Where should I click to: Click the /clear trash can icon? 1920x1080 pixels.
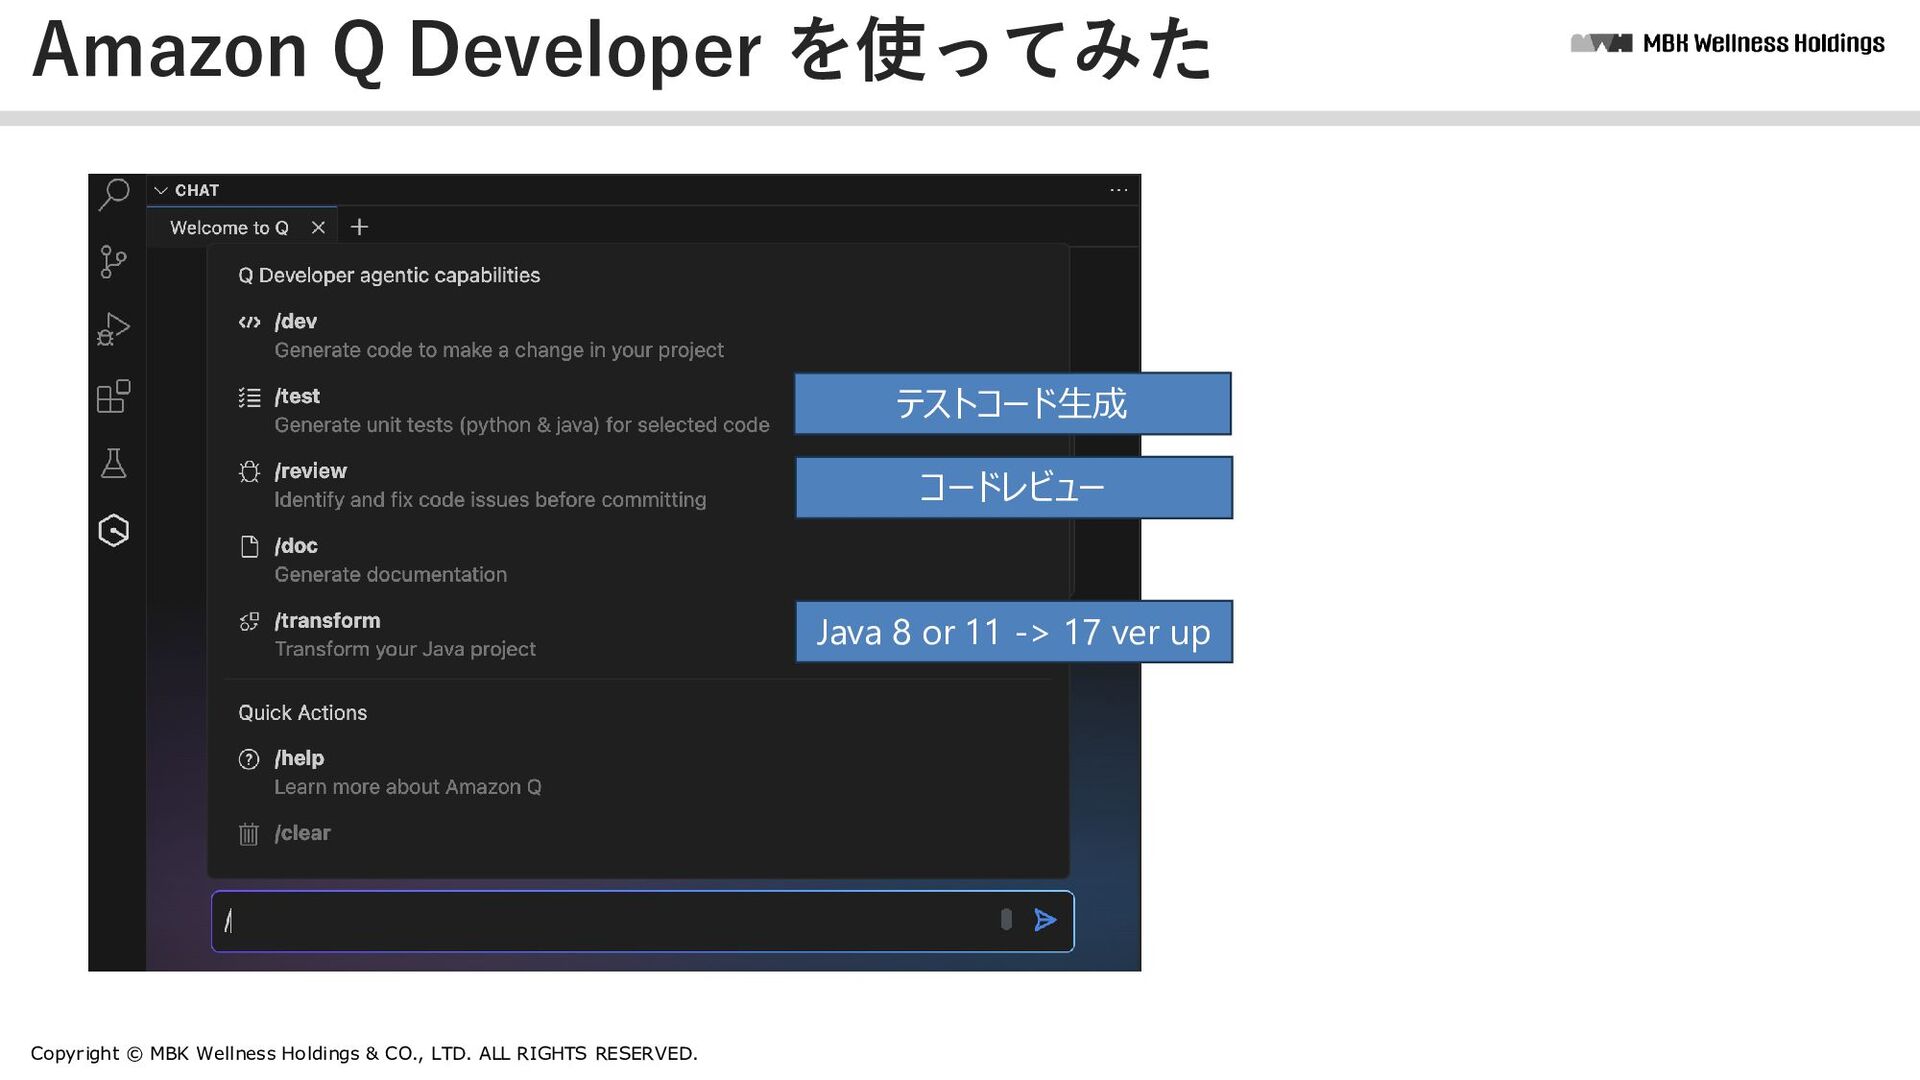249,834
